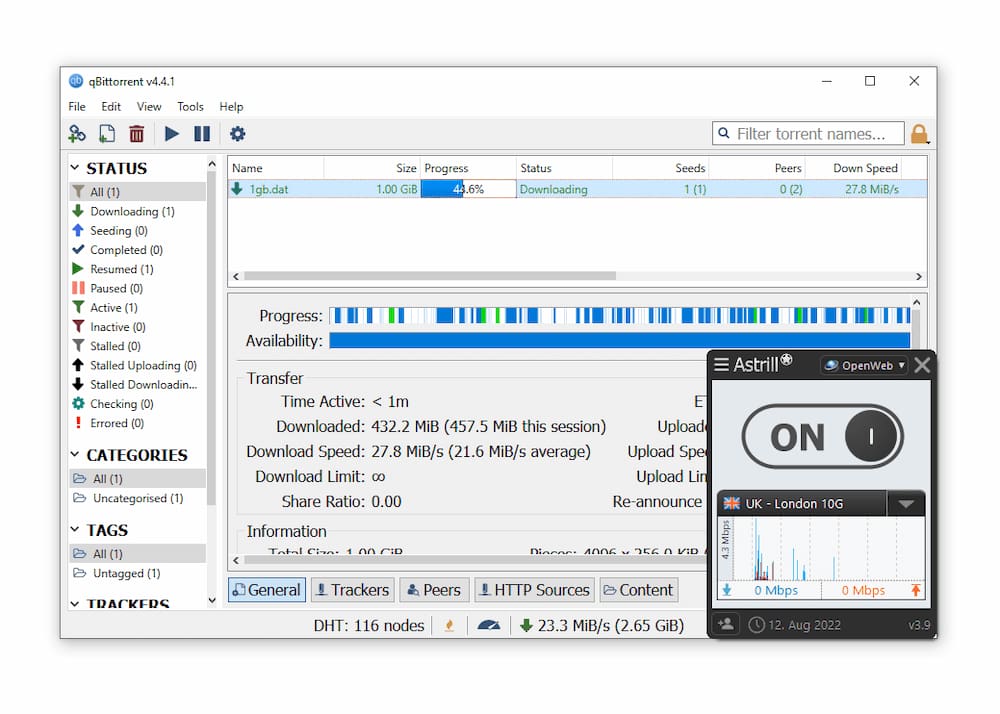This screenshot has width=1000, height=714.
Task: Pause the torrent with the pause button
Action: pyautogui.click(x=203, y=133)
